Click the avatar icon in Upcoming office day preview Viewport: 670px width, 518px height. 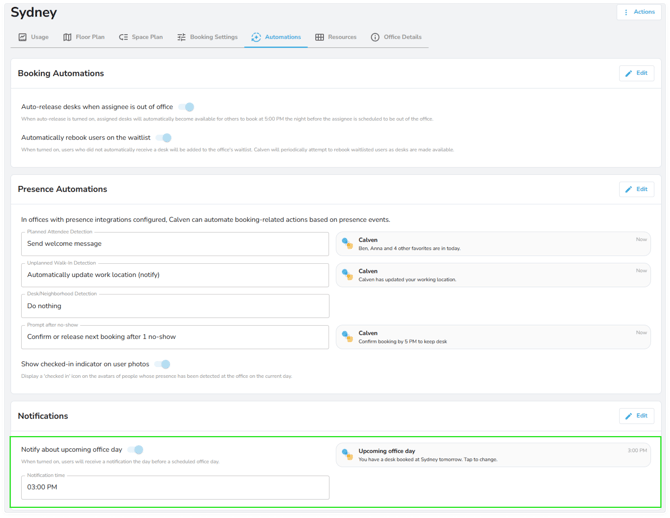(x=347, y=454)
